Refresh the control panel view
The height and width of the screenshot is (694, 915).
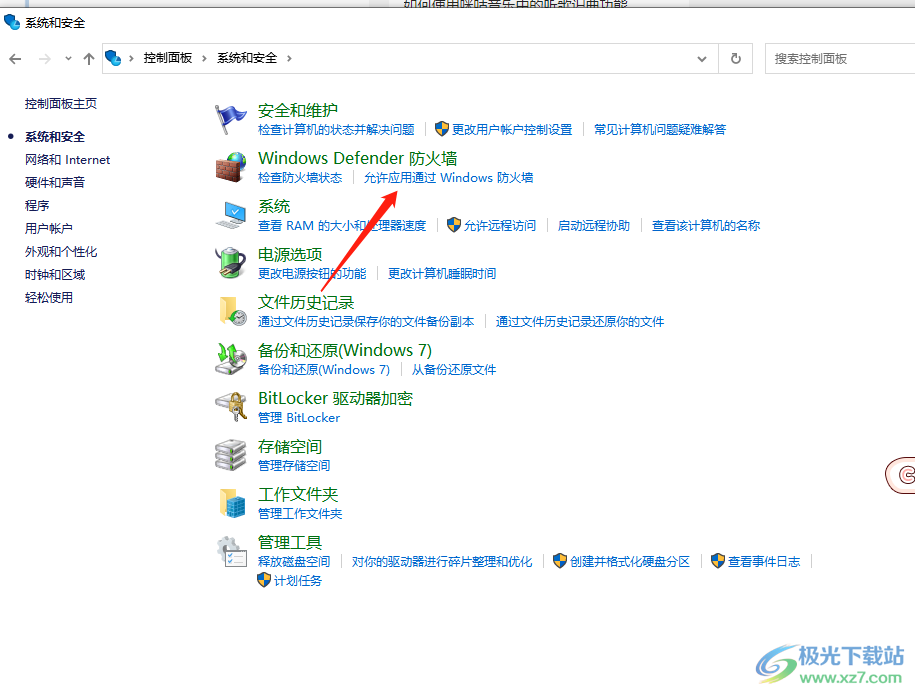[x=736, y=58]
